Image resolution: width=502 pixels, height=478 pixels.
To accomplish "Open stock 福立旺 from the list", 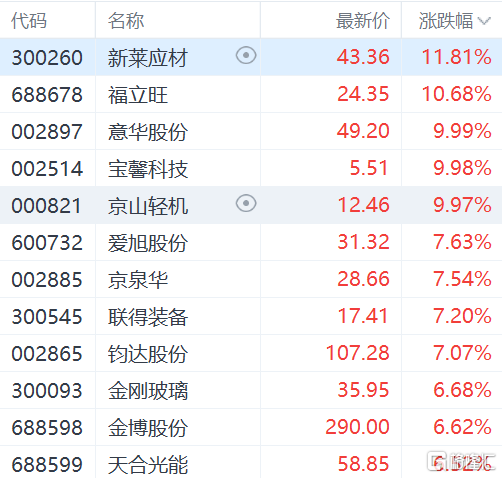I will 138,95.
